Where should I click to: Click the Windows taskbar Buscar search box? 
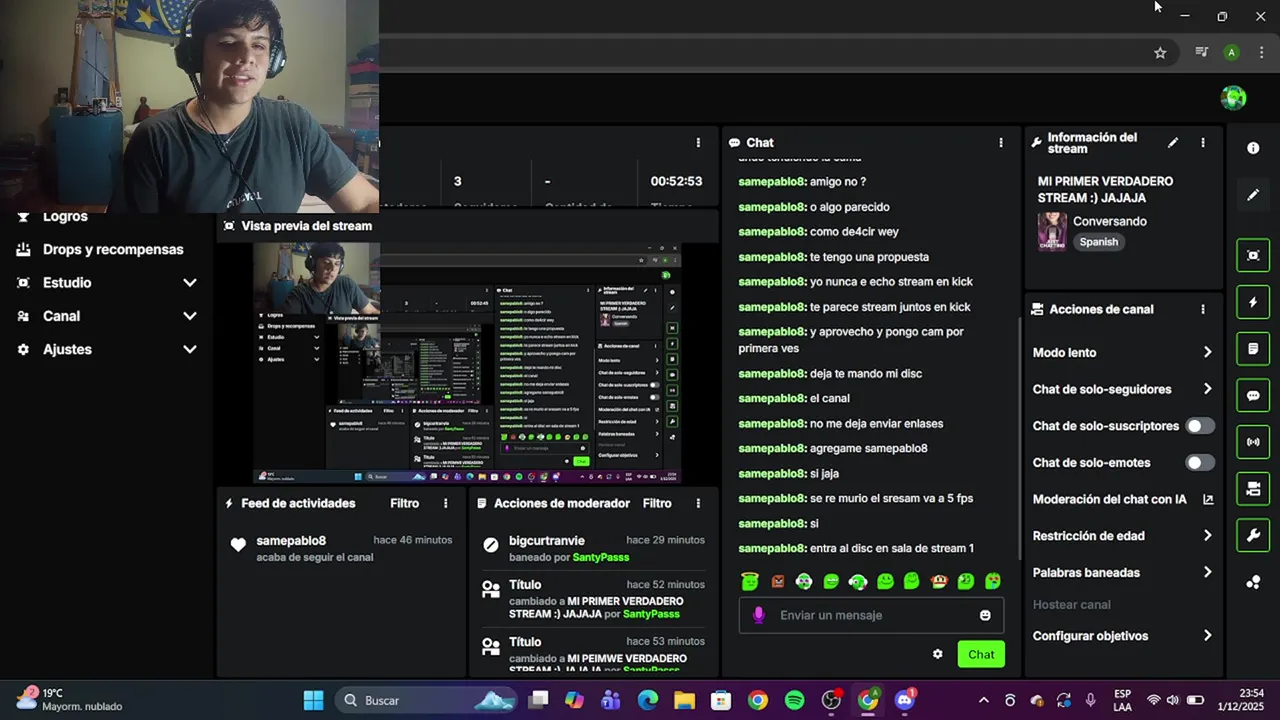pos(425,700)
